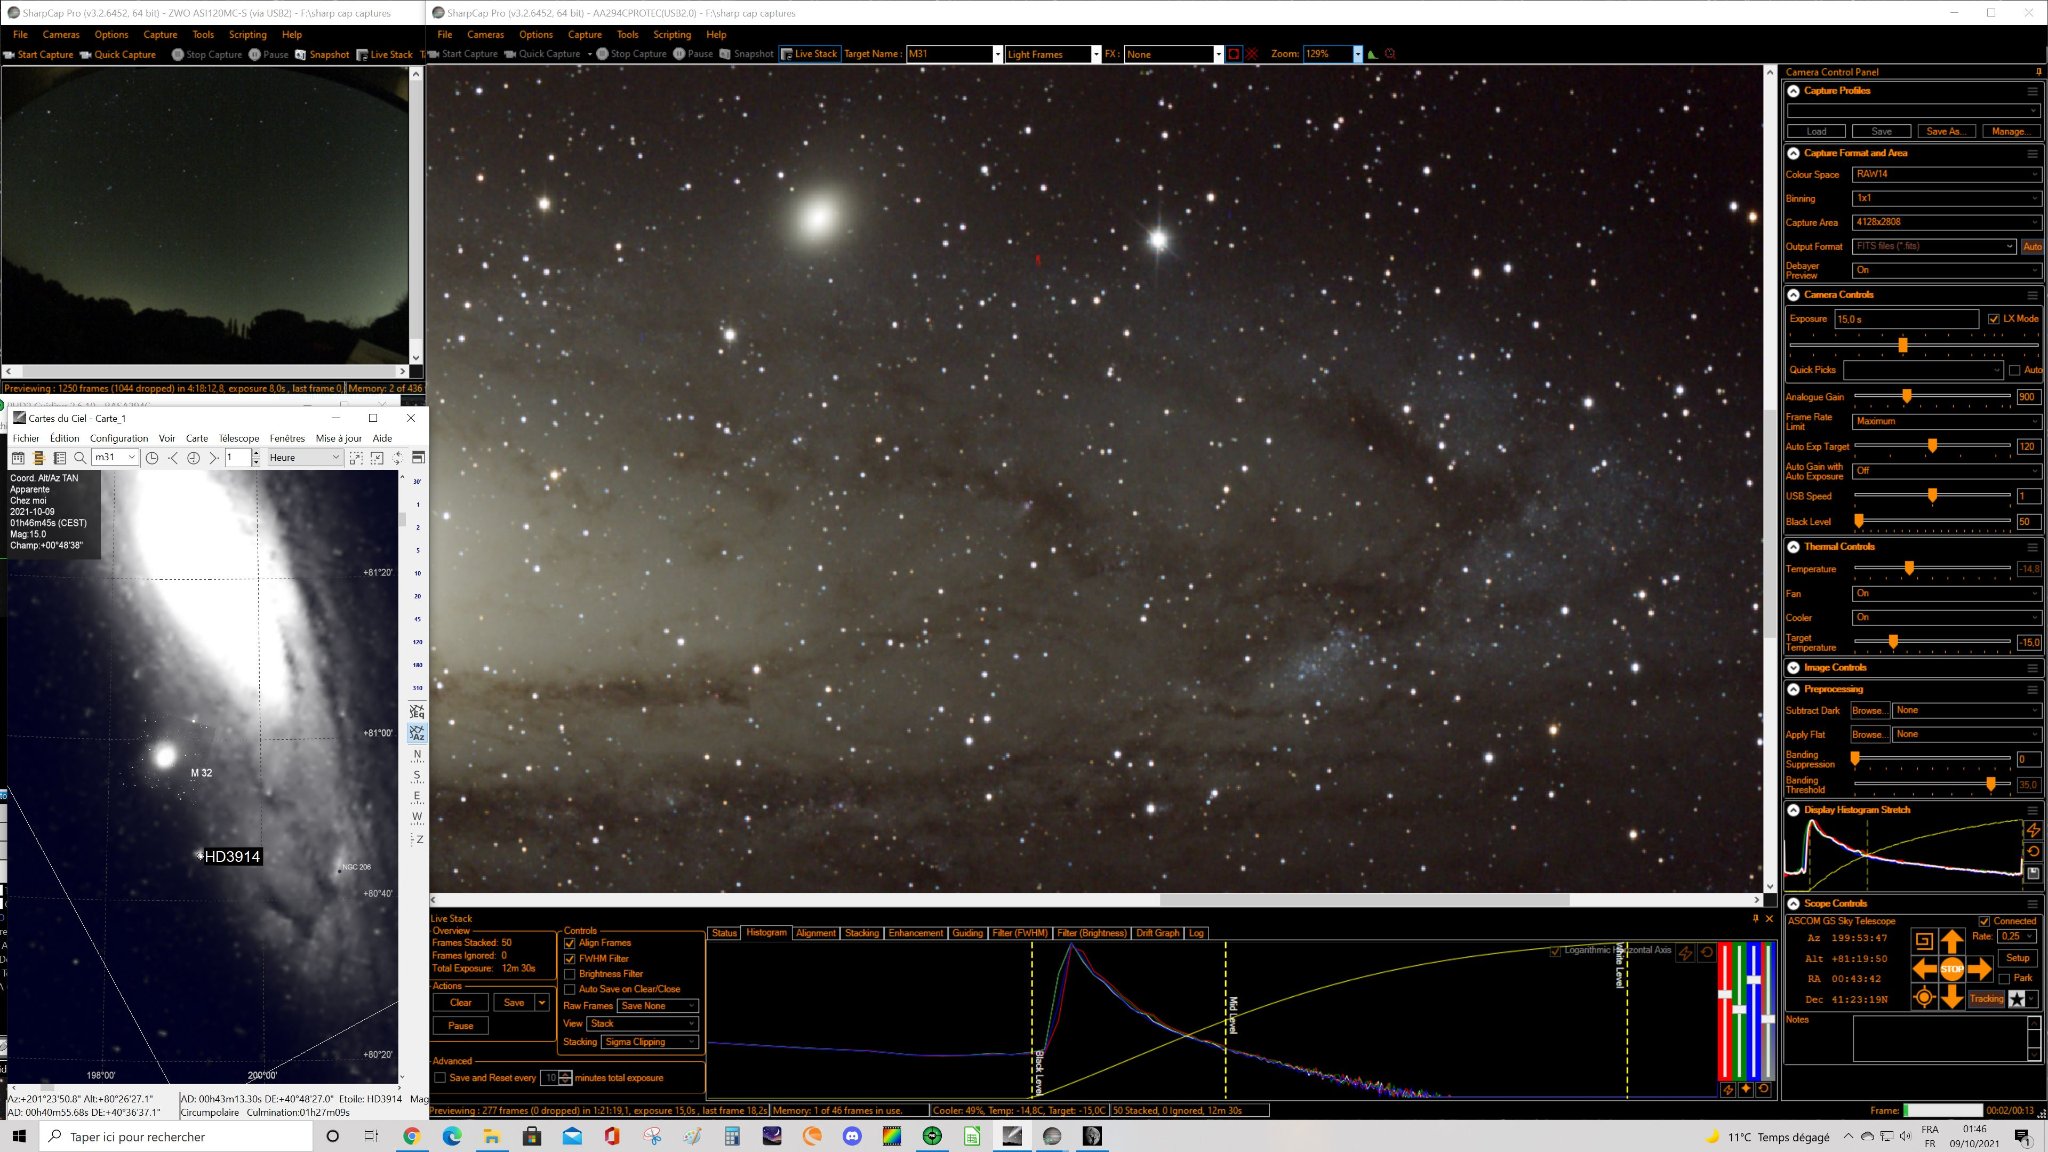Slew telescope down with the down arrow
The height and width of the screenshot is (1152, 2048).
coord(1951,997)
